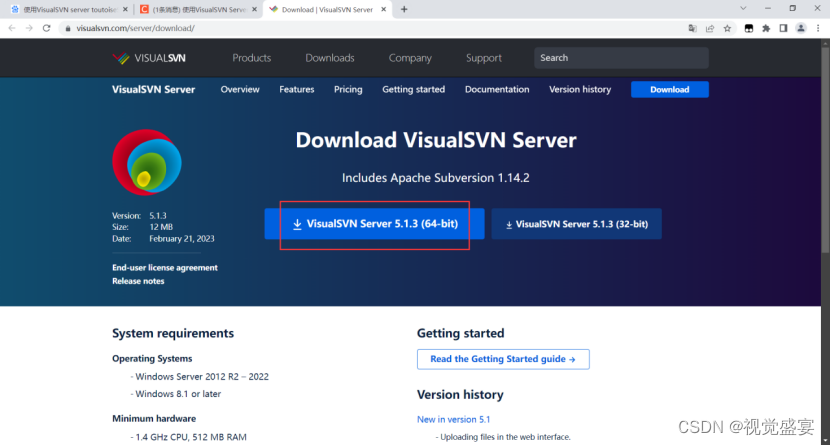The width and height of the screenshot is (830, 445).
Task: Click the browser address bar URL
Action: coord(135,28)
